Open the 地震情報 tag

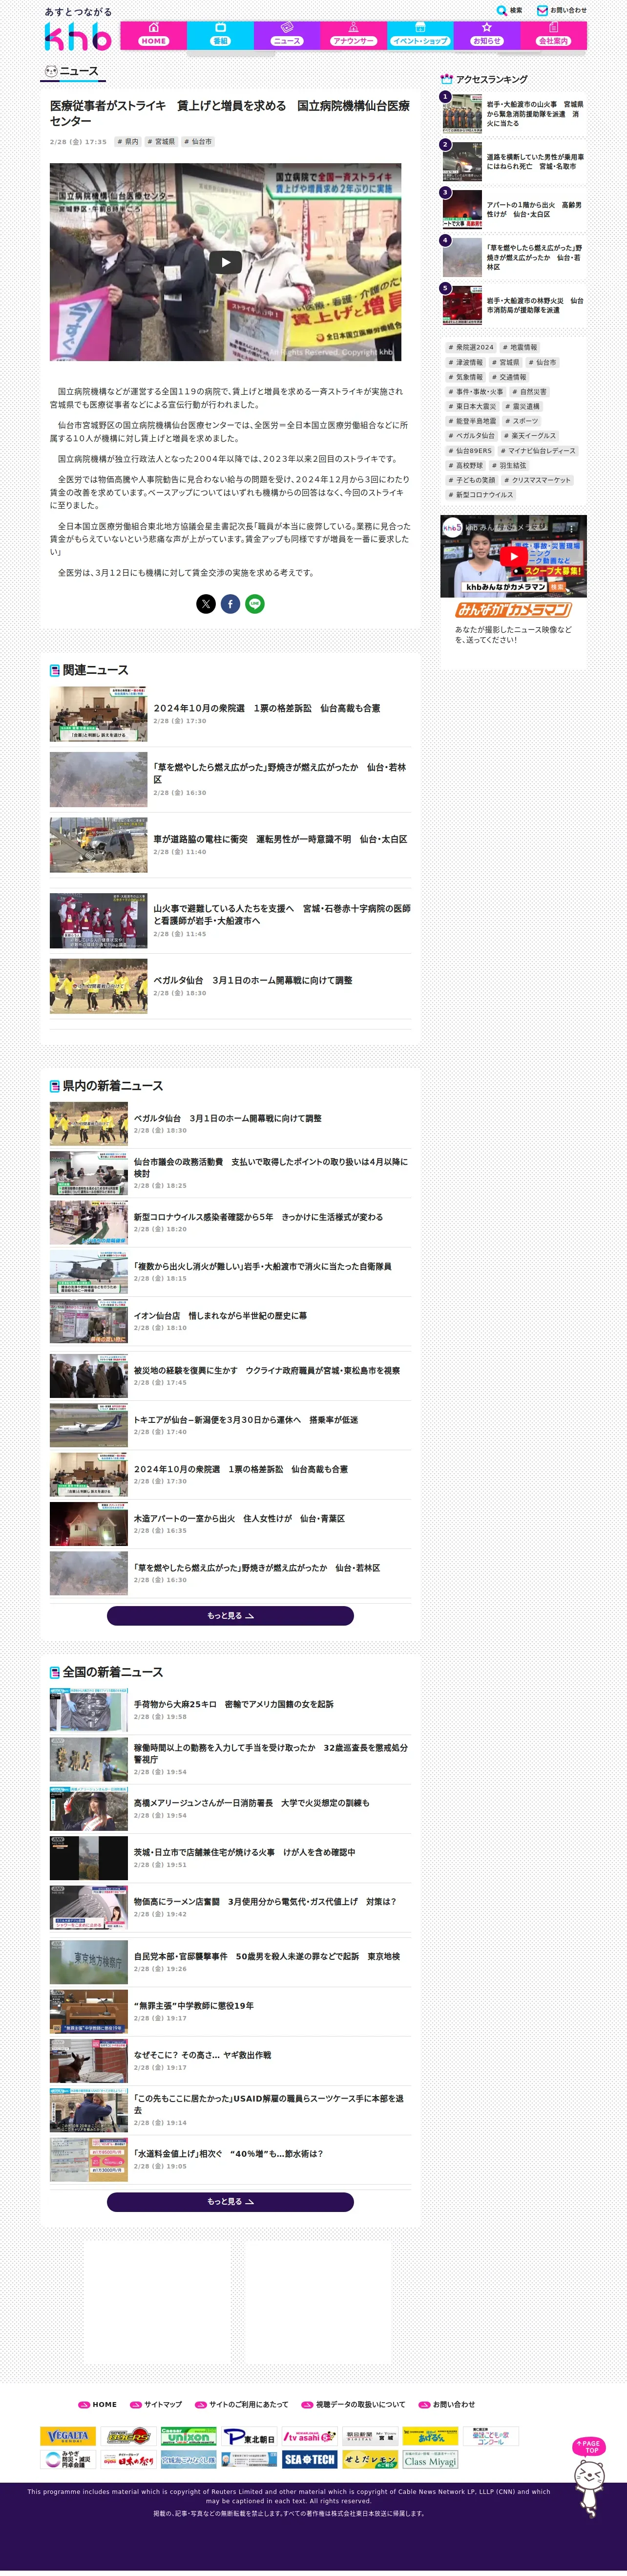tap(520, 348)
